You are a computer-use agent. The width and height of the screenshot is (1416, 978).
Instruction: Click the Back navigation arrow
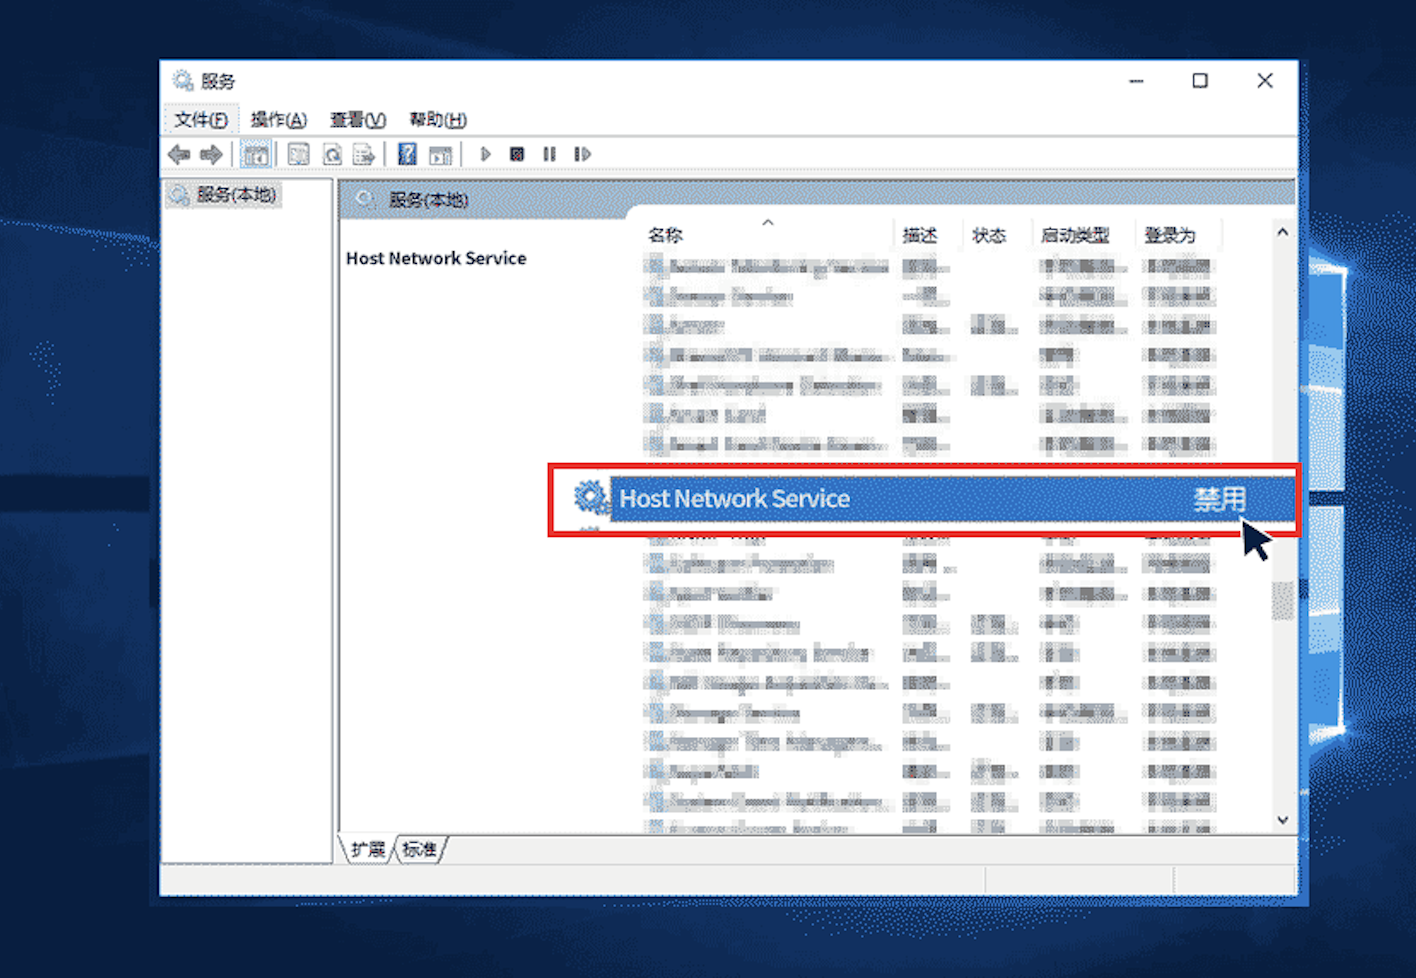[180, 154]
